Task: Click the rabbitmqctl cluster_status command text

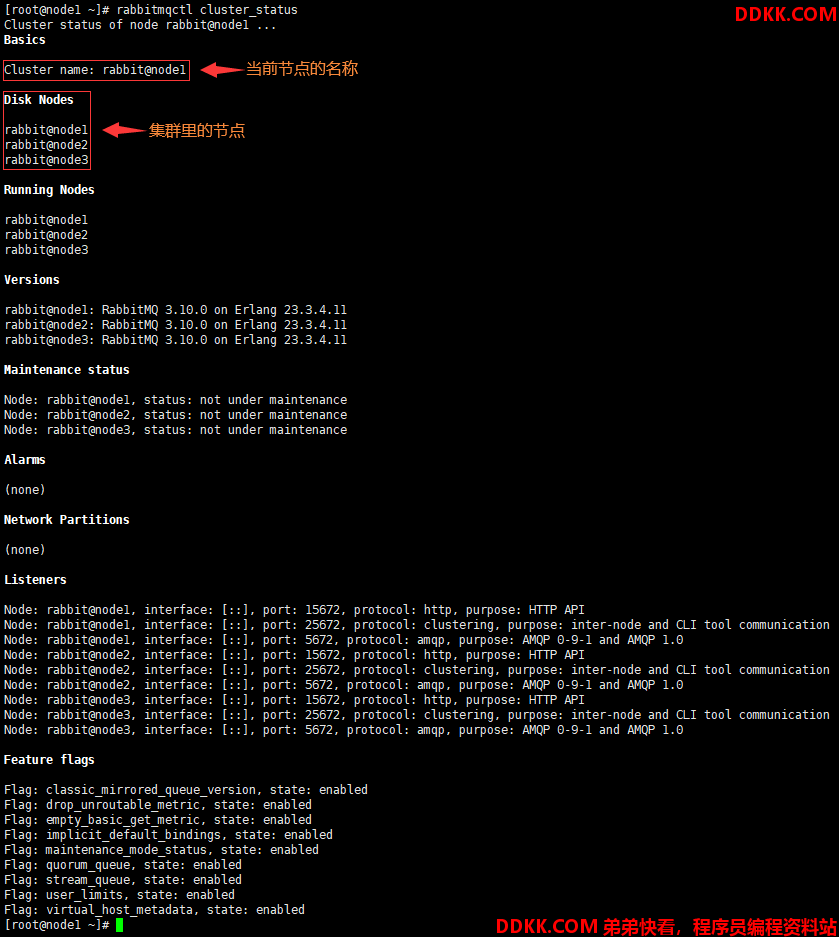Action: click(207, 10)
